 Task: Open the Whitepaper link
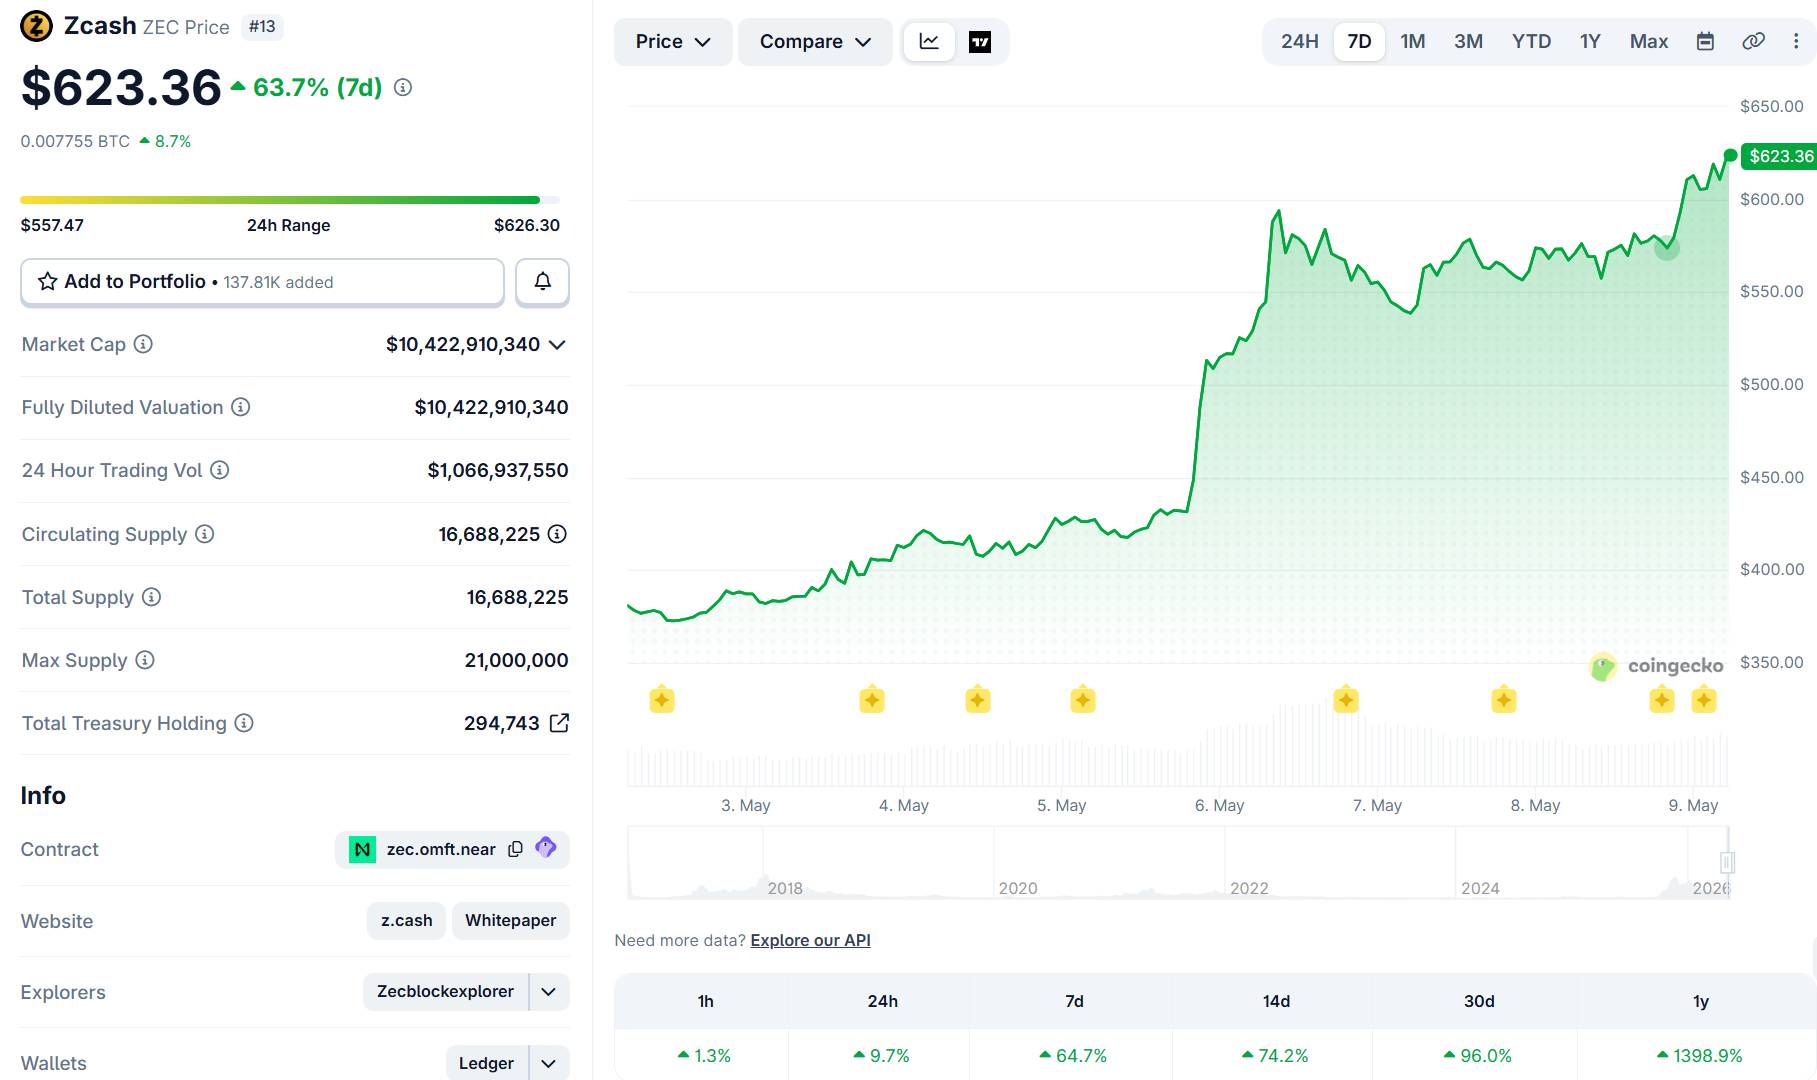tap(511, 920)
